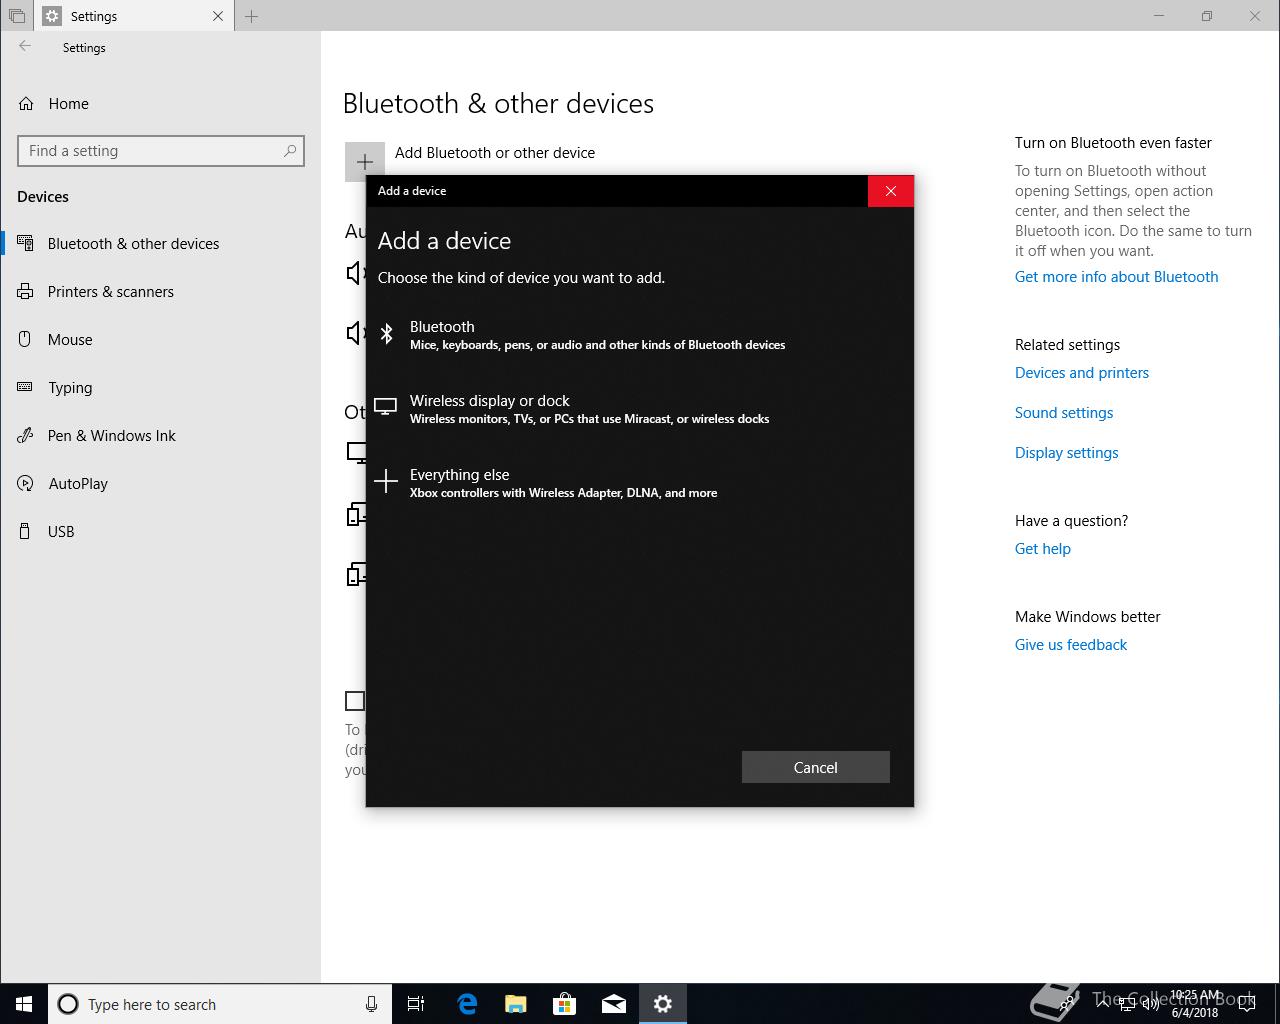Launch Microsoft Store from the taskbar

pos(565,1004)
